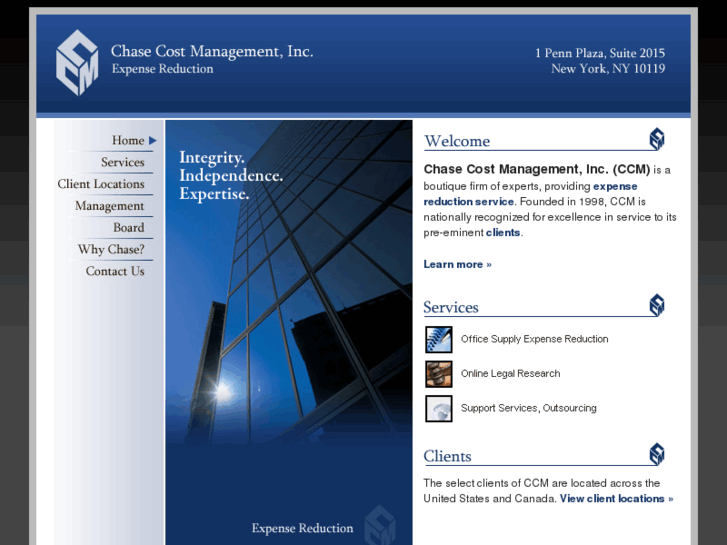Open the Services navigation item

(122, 162)
